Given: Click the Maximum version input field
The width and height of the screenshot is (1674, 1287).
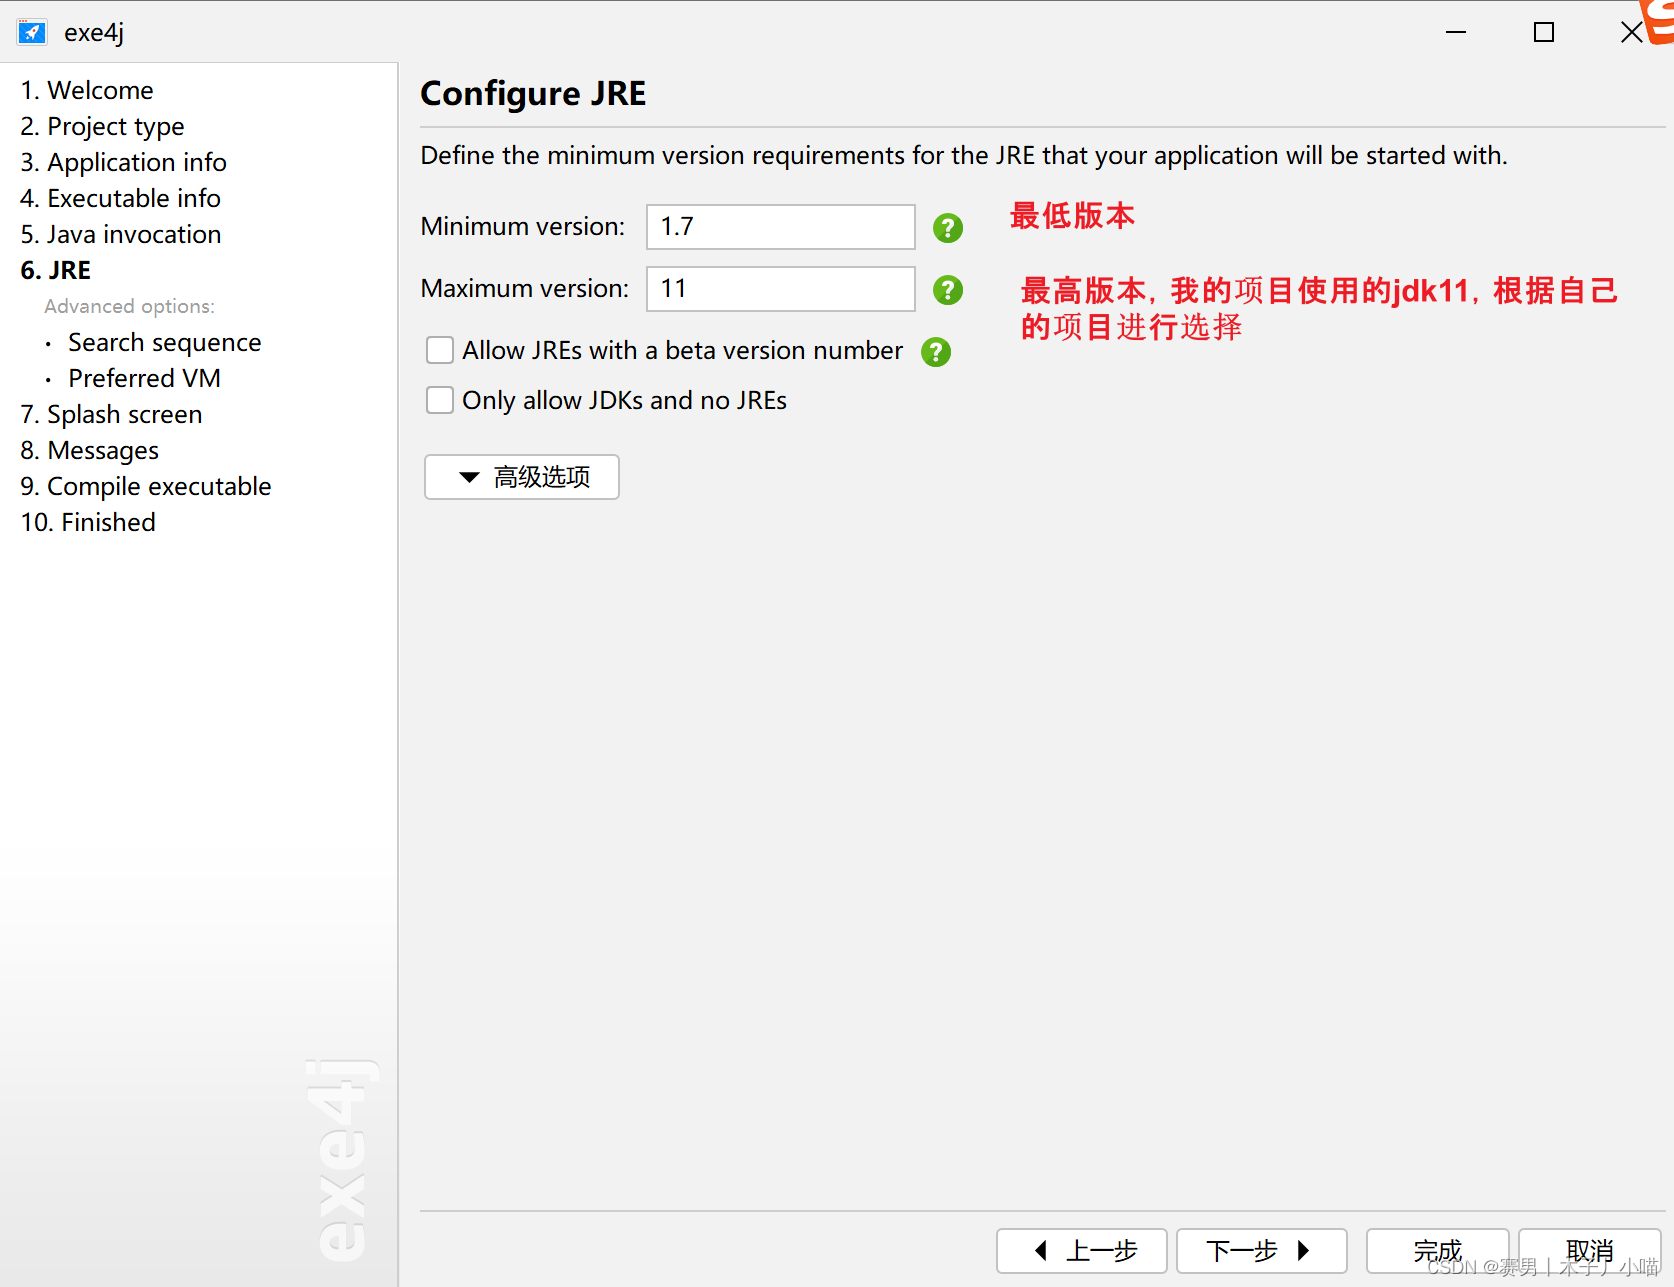Looking at the screenshot, I should click(x=781, y=289).
